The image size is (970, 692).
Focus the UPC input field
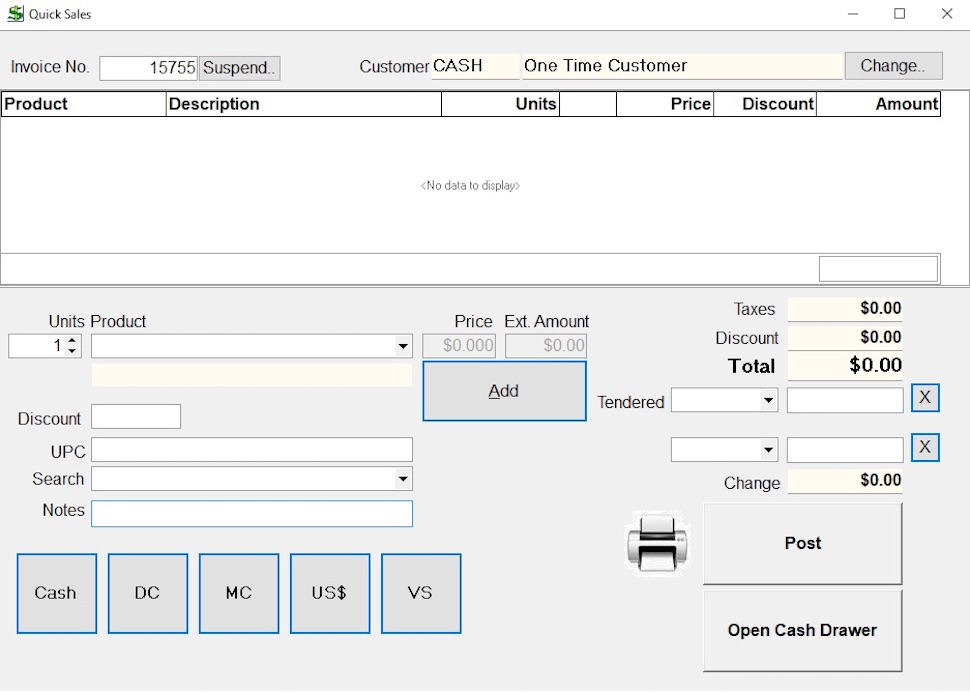(251, 450)
